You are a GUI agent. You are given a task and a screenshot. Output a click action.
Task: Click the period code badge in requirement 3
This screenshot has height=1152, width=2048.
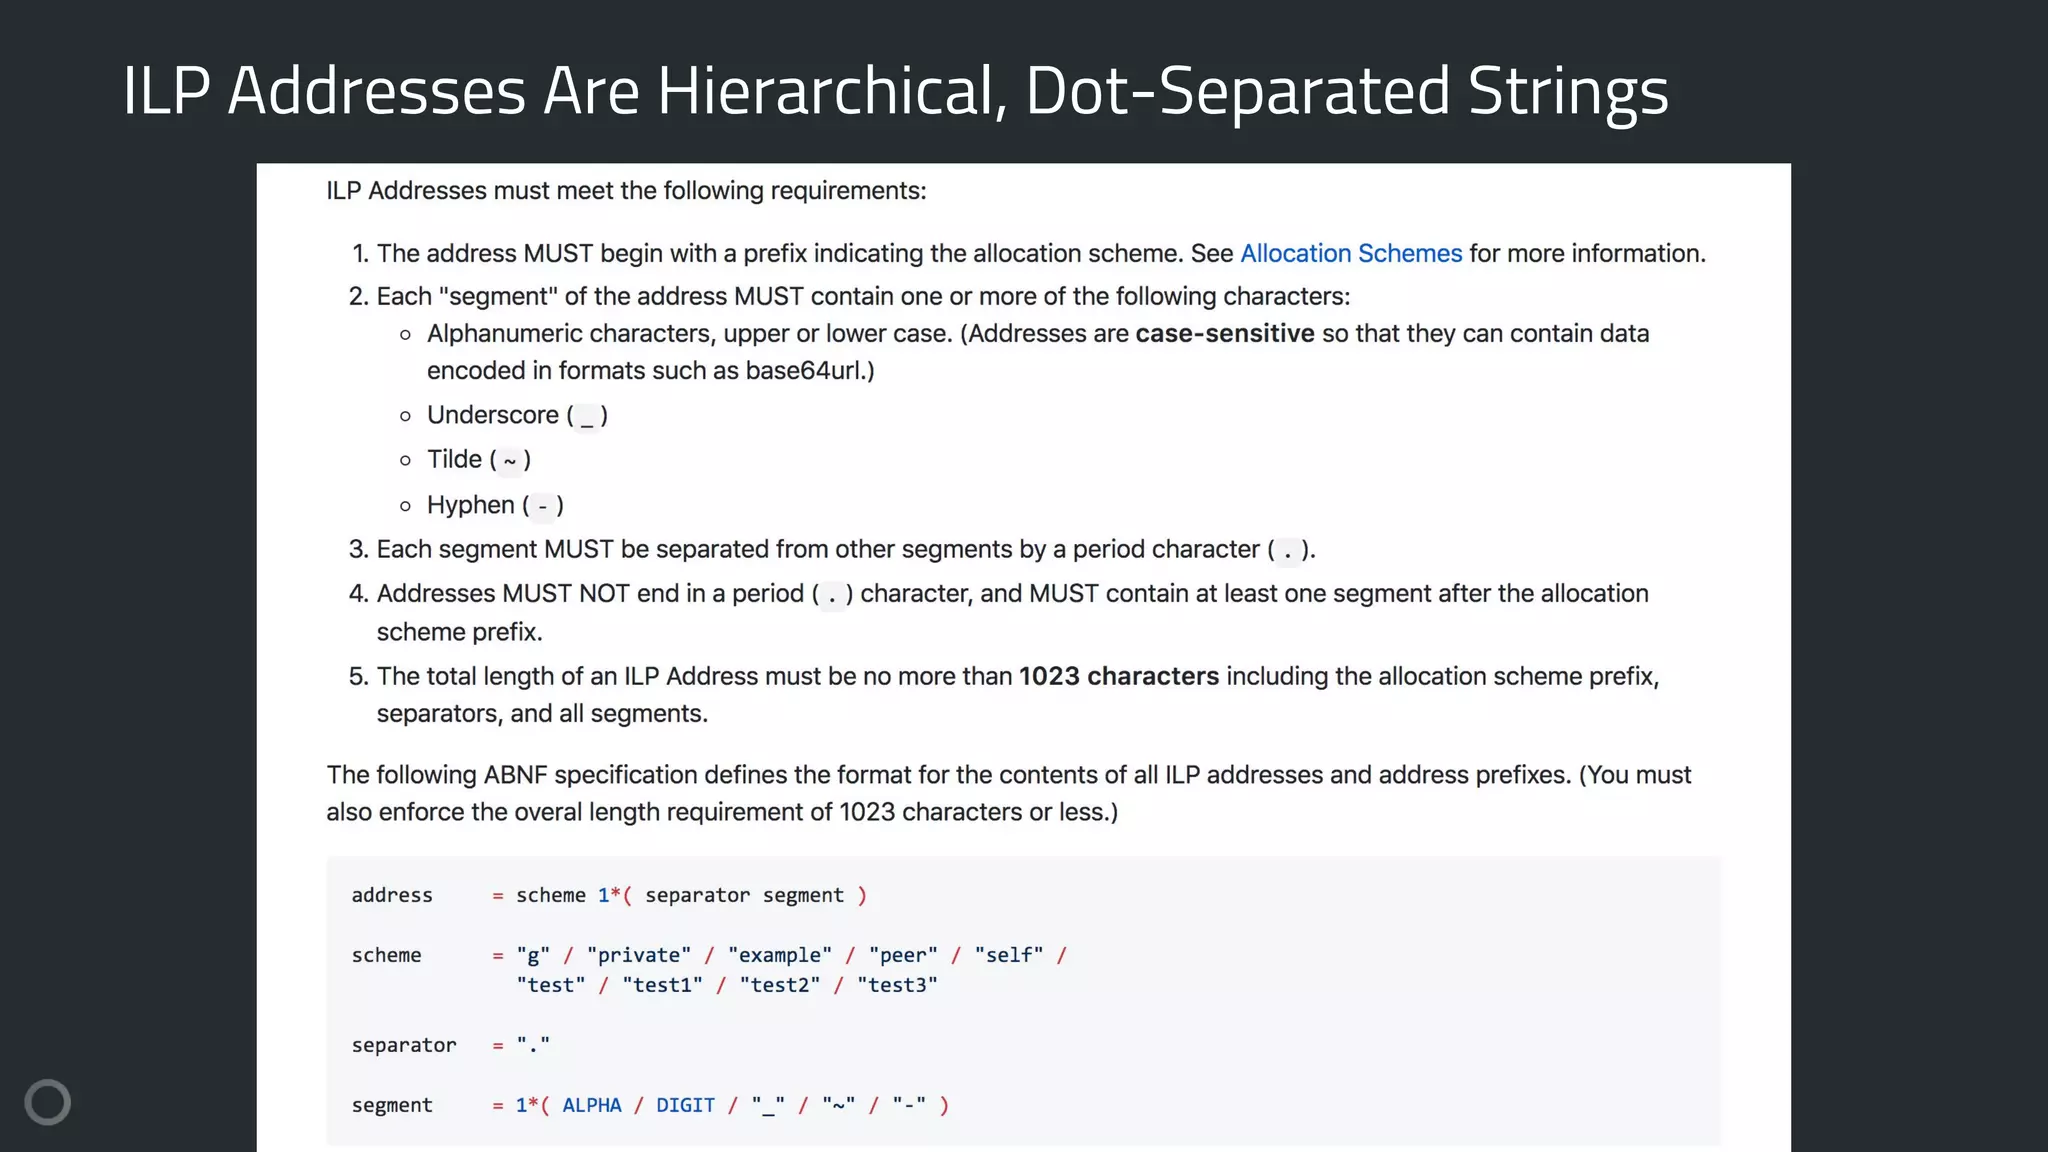pyautogui.click(x=1287, y=551)
